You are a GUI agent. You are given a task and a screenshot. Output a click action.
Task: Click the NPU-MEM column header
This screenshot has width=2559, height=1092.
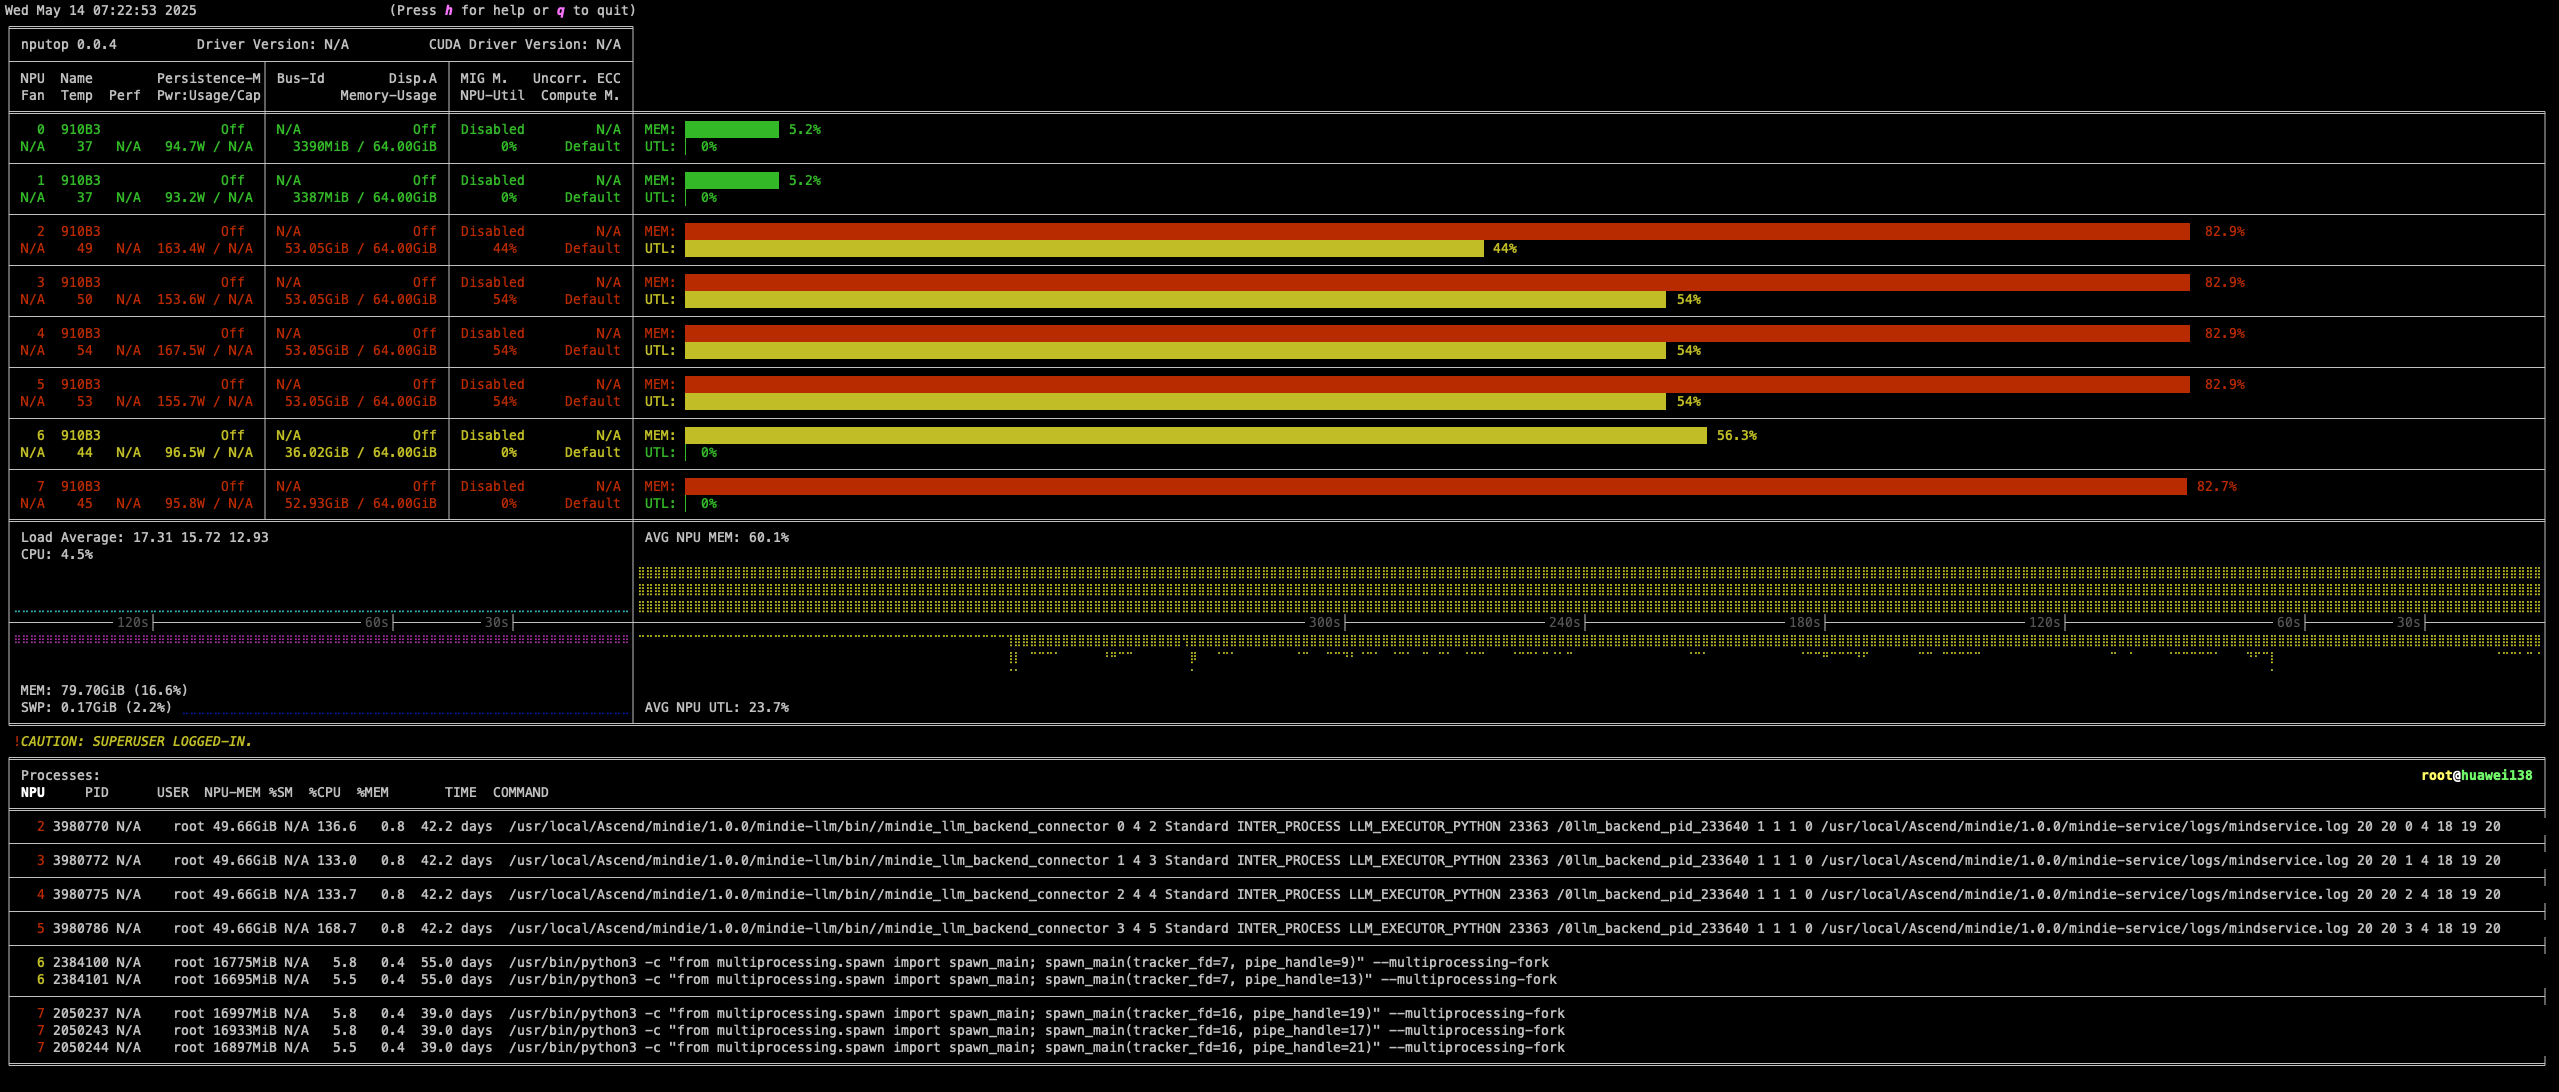[x=232, y=792]
